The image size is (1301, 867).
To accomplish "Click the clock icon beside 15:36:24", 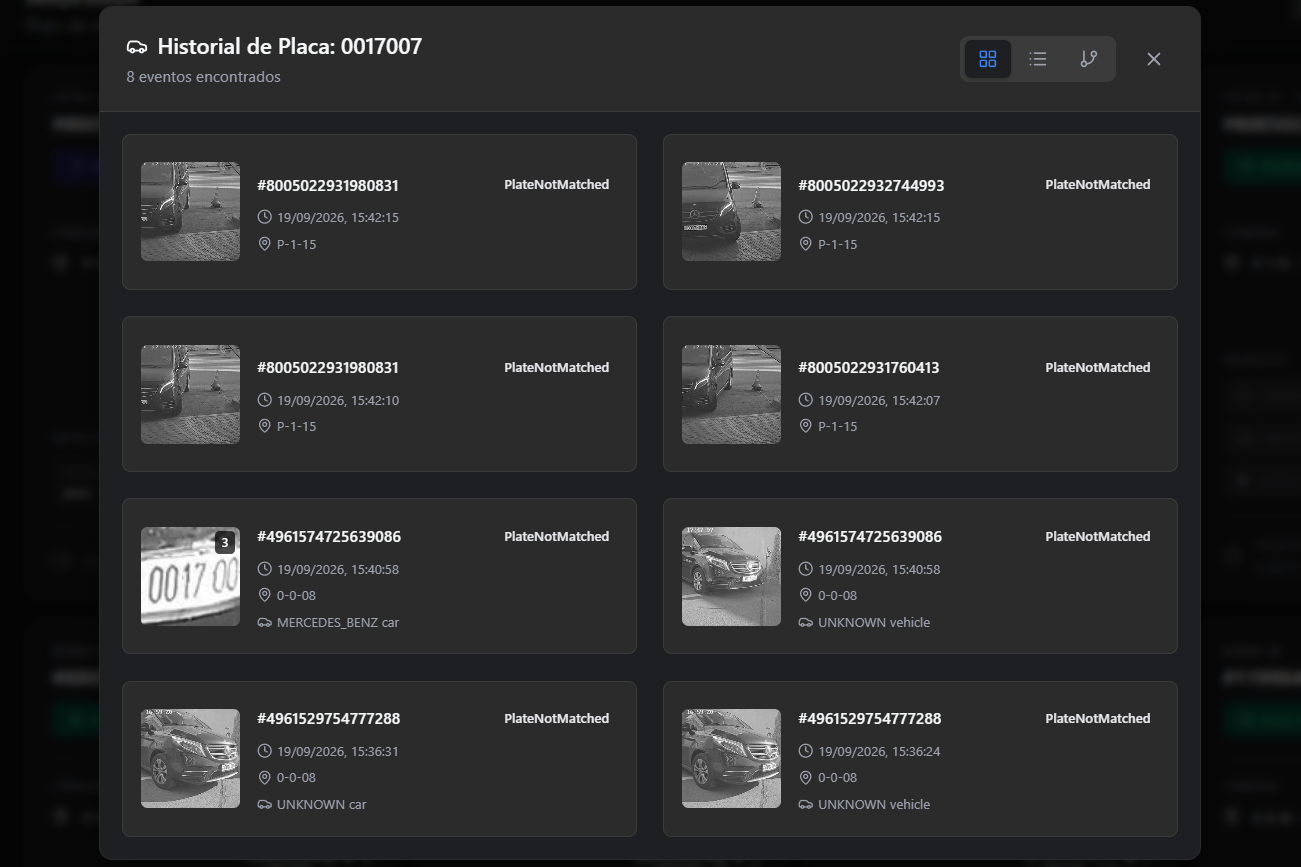I will [x=806, y=751].
